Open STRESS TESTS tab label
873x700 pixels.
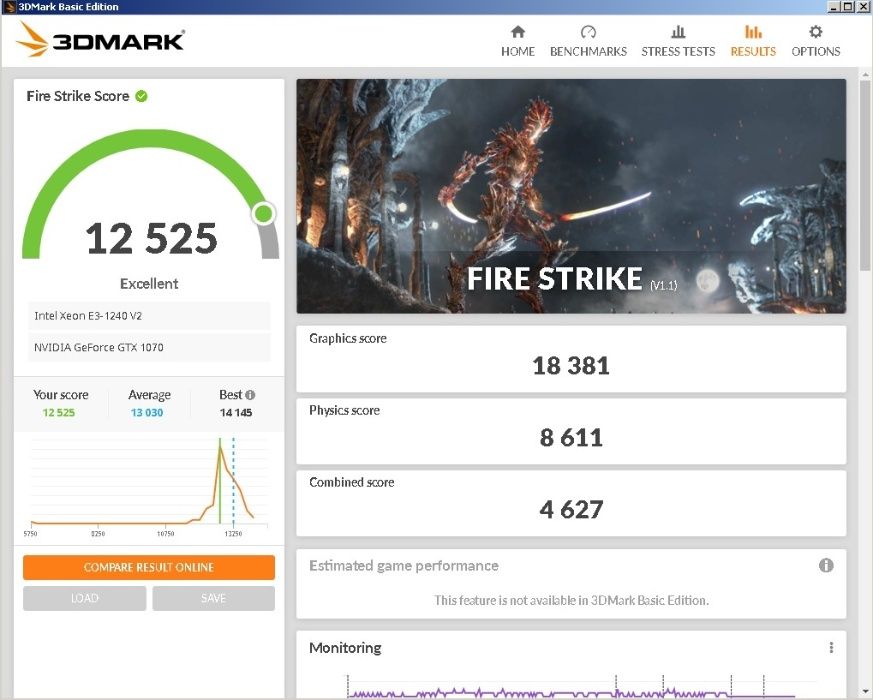(x=678, y=52)
